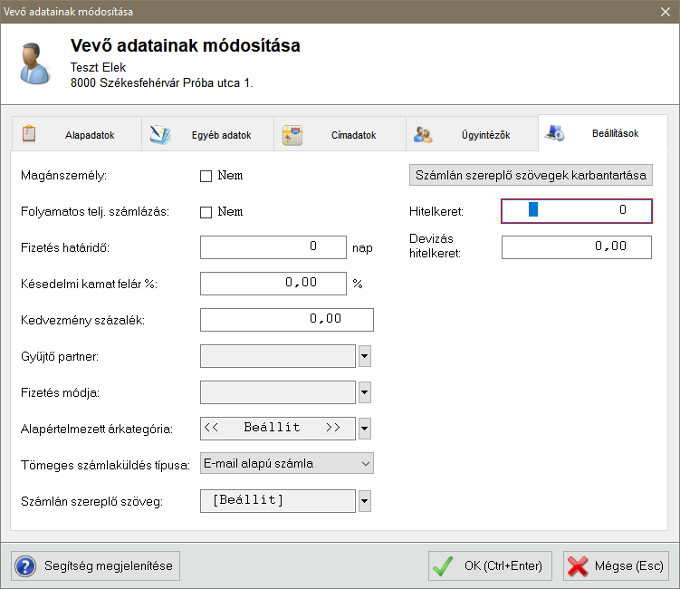Cancel with the Mégse (Esc) button

point(614,566)
